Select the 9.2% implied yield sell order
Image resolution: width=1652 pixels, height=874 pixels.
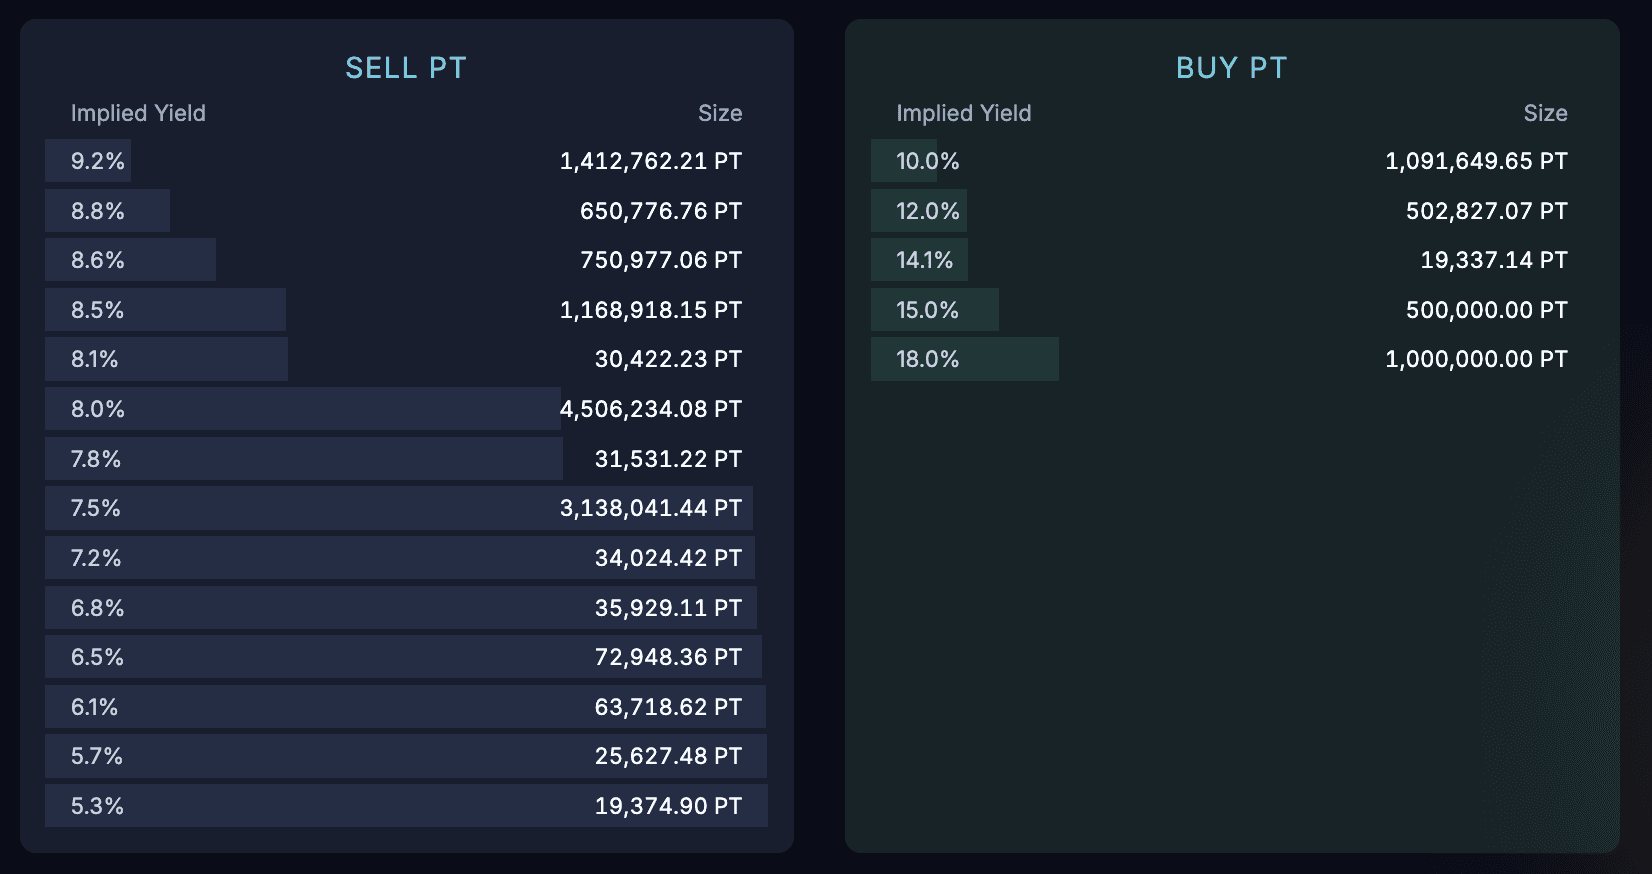click(98, 161)
